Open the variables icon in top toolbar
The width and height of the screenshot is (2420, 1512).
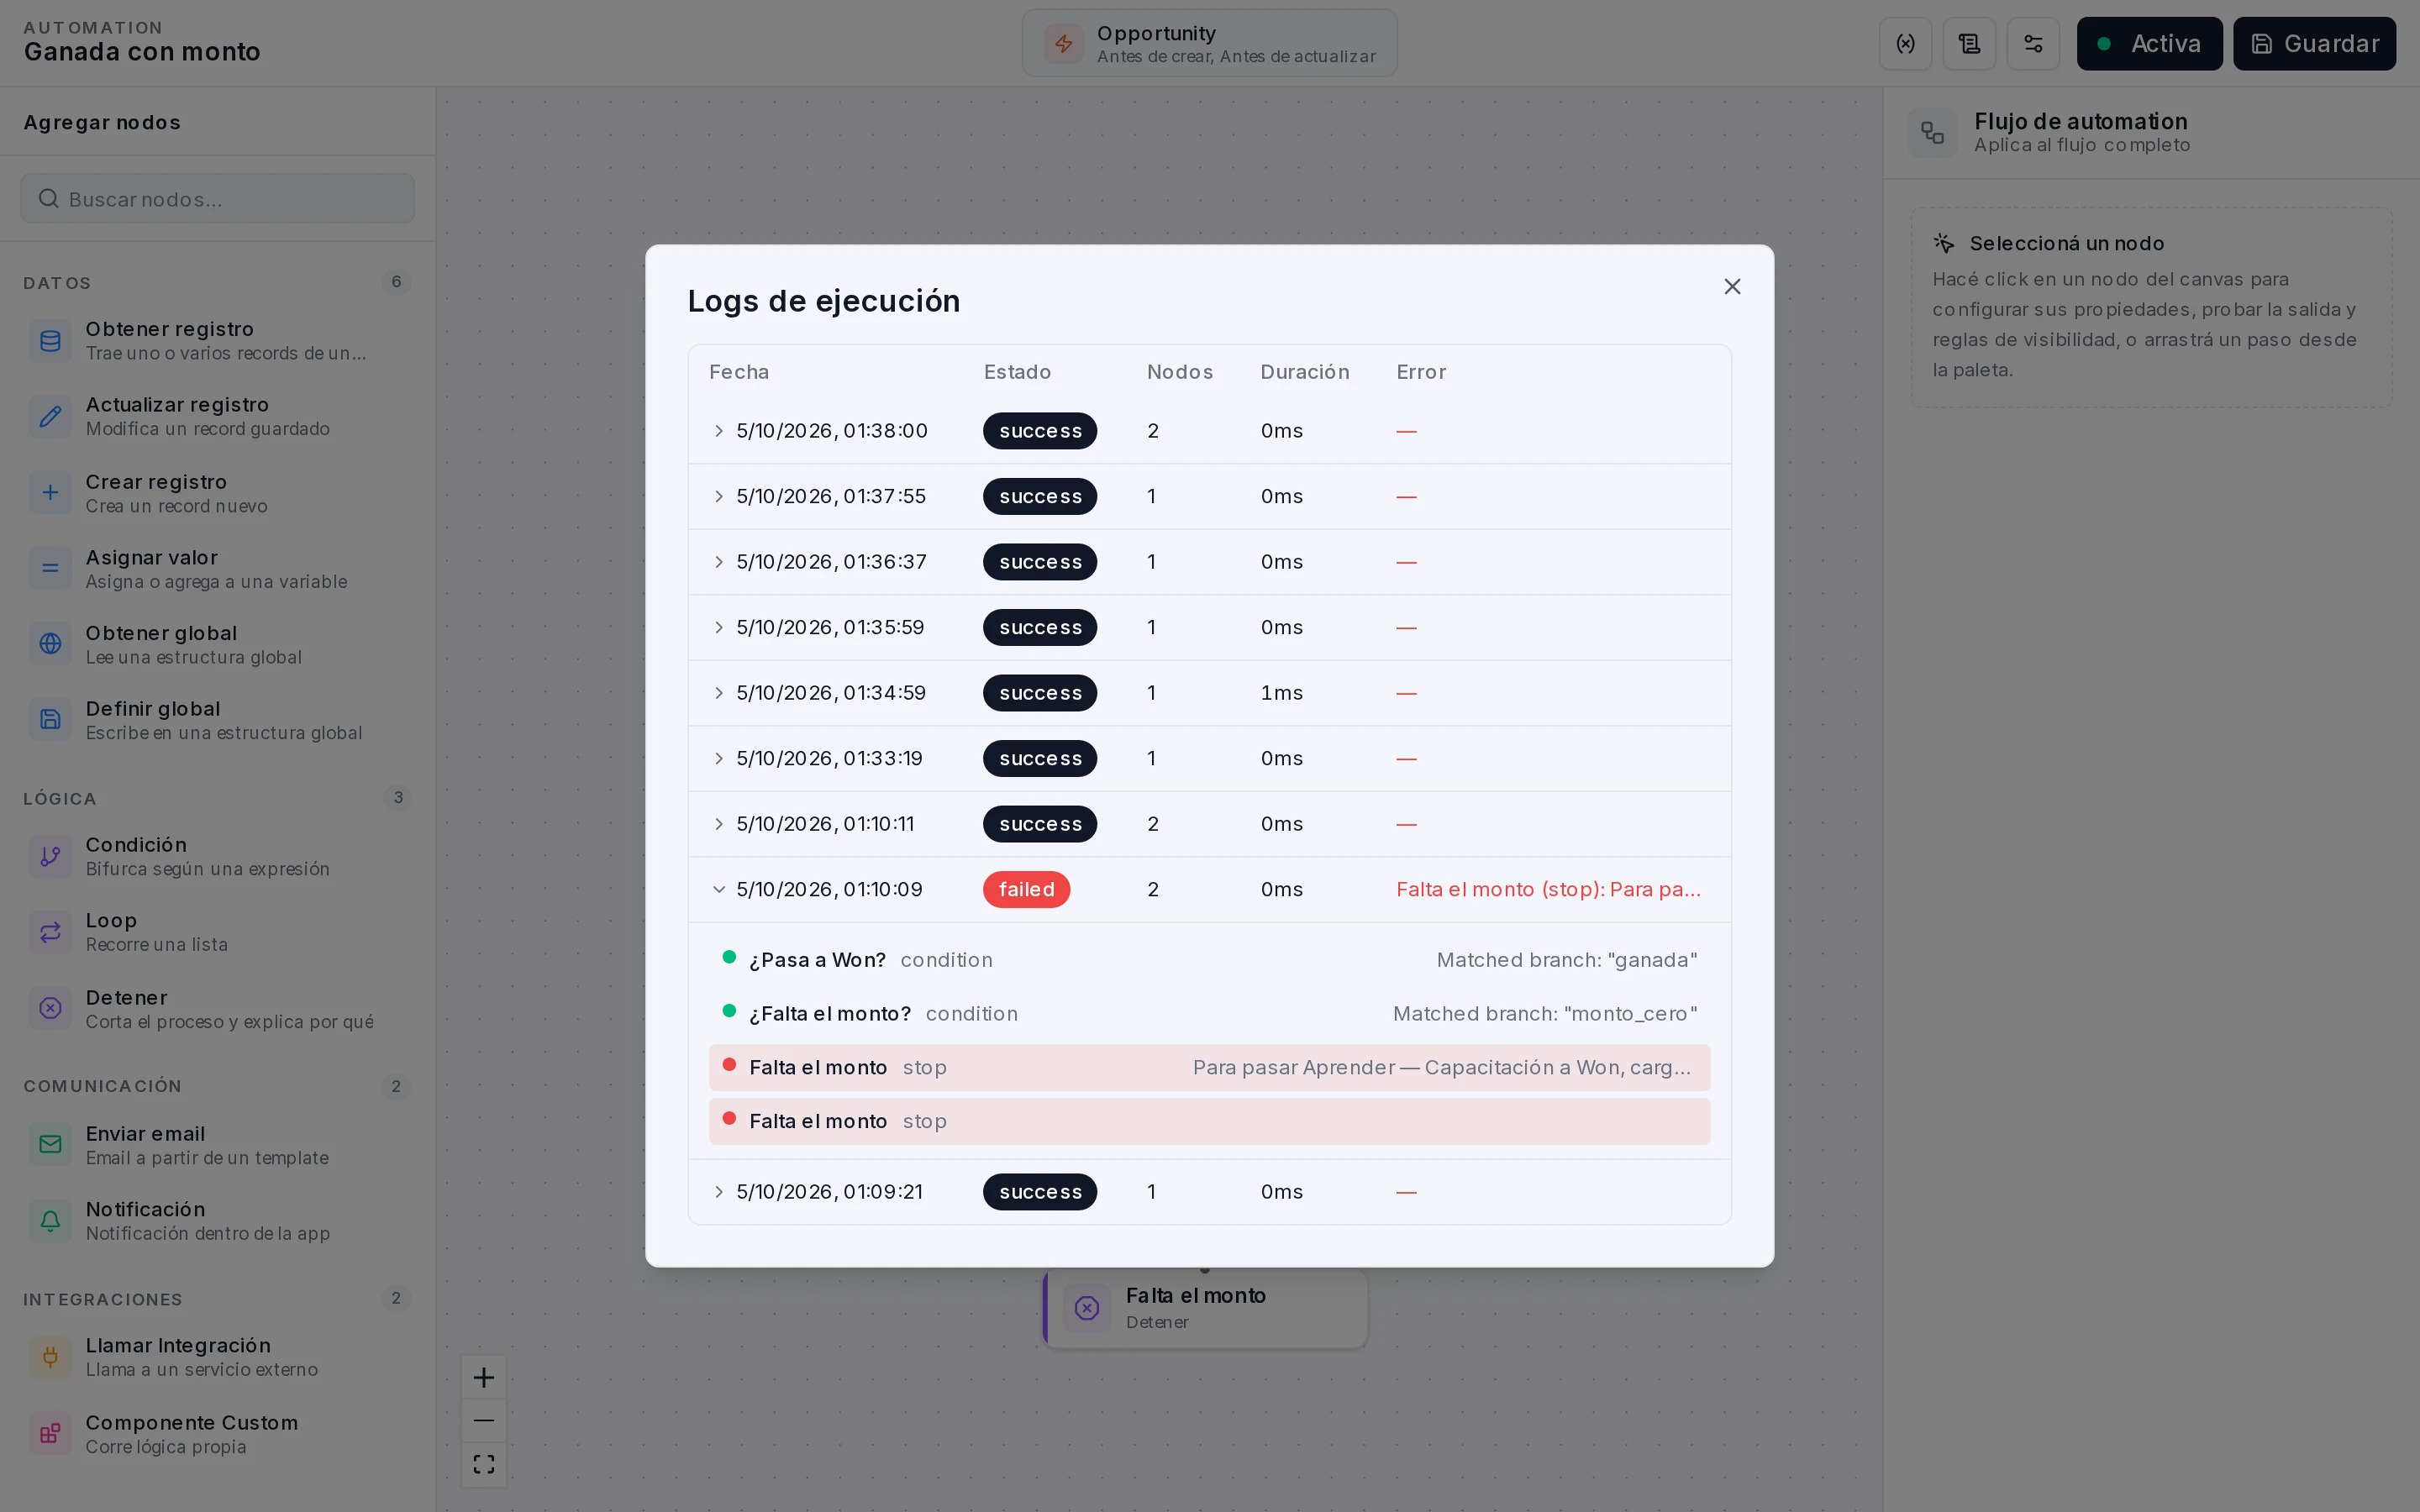tap(1905, 44)
